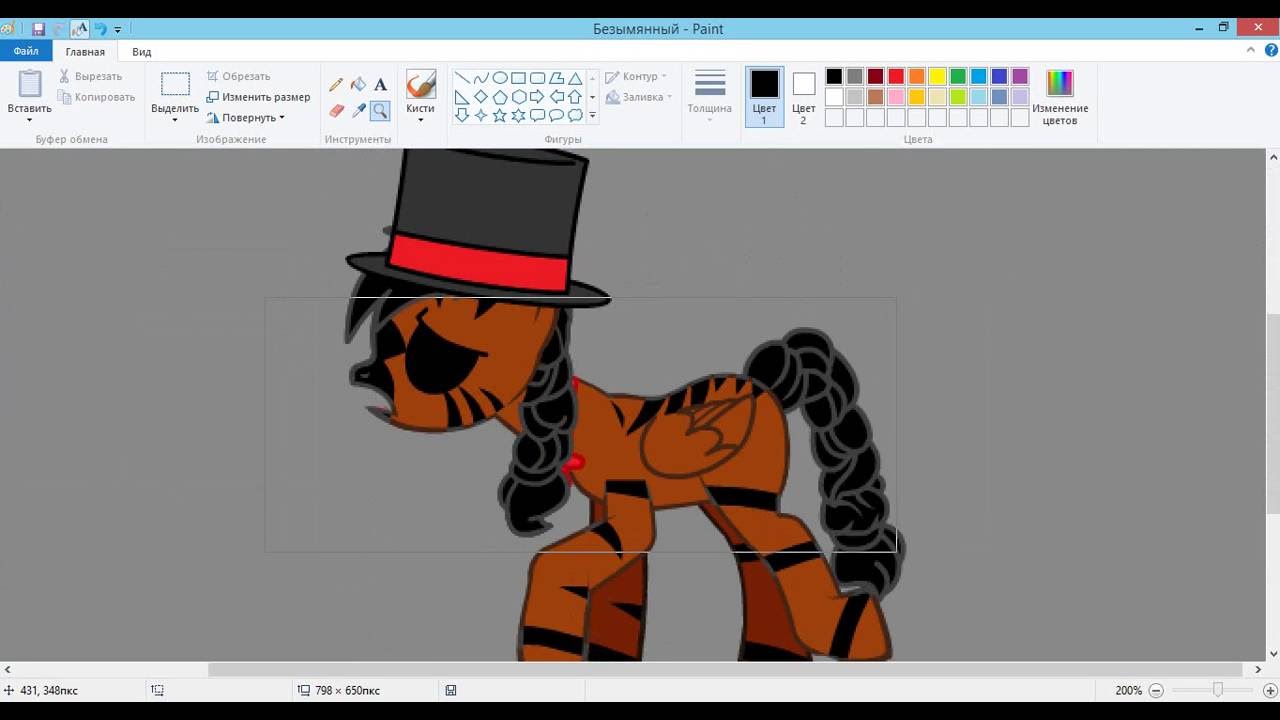Screen dimensions: 1280x720
Task: Pick the purple color swatch
Action: (1020, 76)
